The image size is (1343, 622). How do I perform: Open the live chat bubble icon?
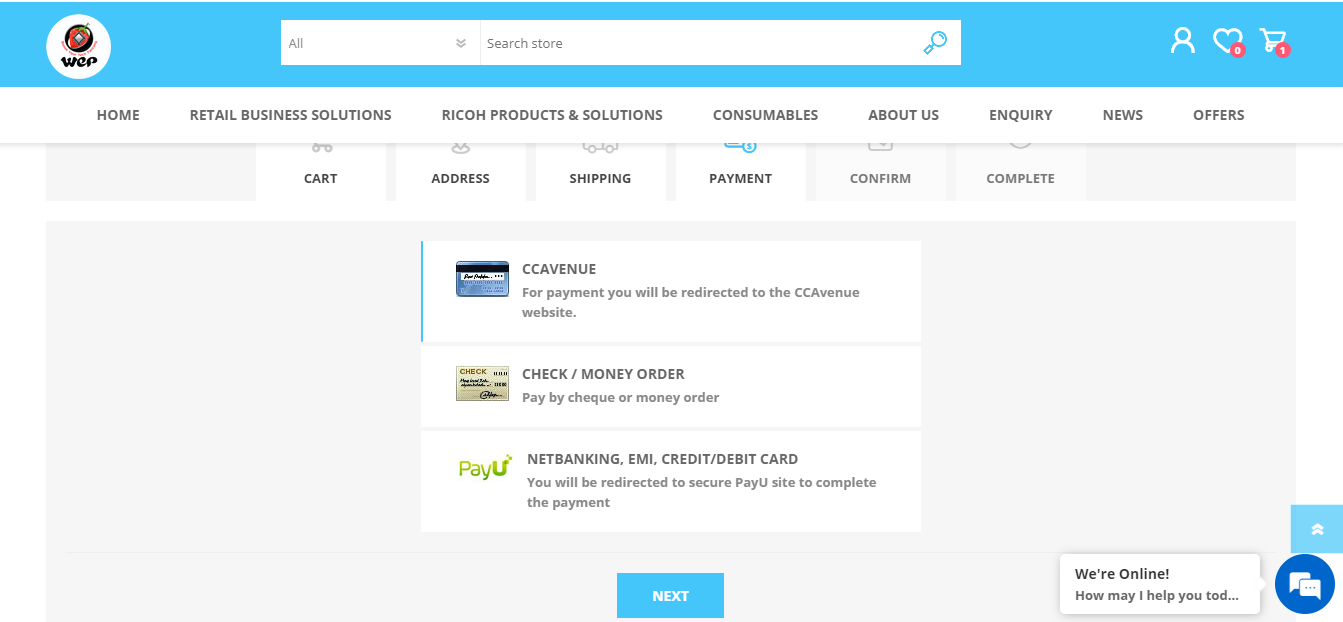1305,583
